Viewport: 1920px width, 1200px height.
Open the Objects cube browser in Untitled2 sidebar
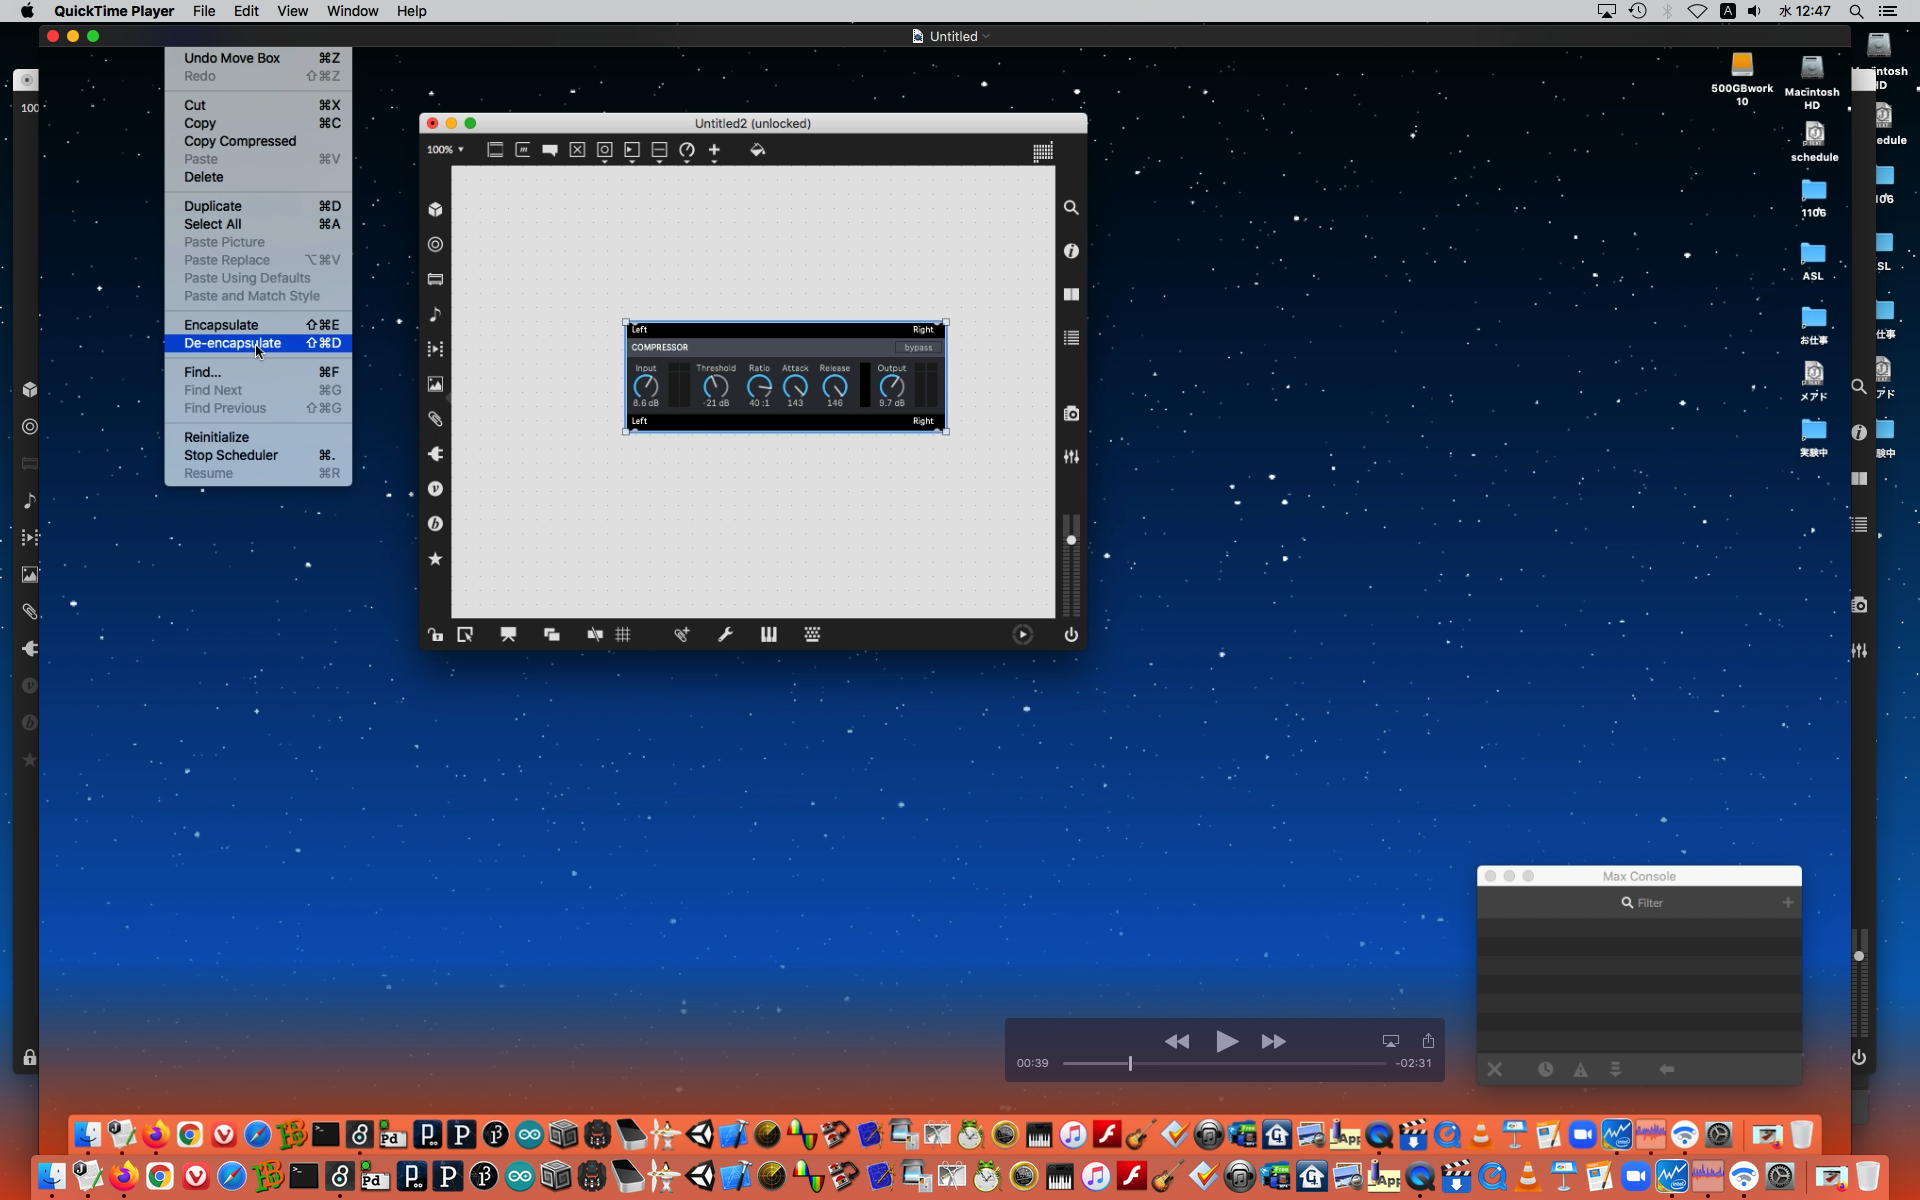pos(435,209)
